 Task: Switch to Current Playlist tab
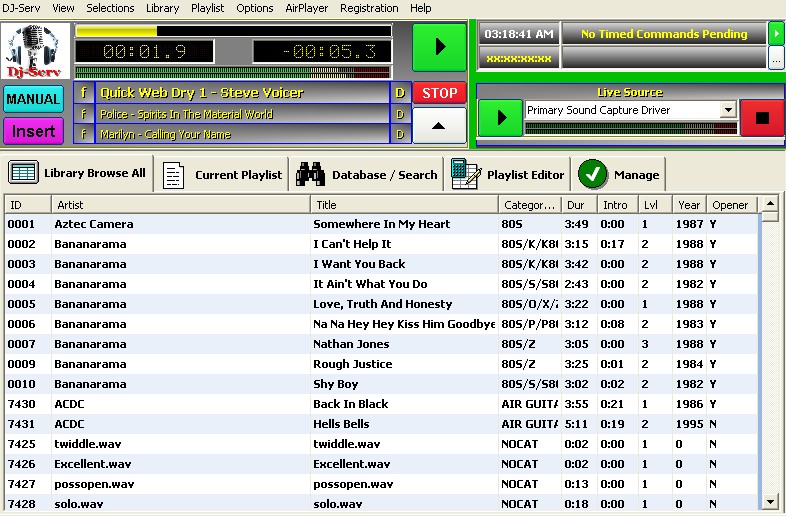[x=222, y=175]
